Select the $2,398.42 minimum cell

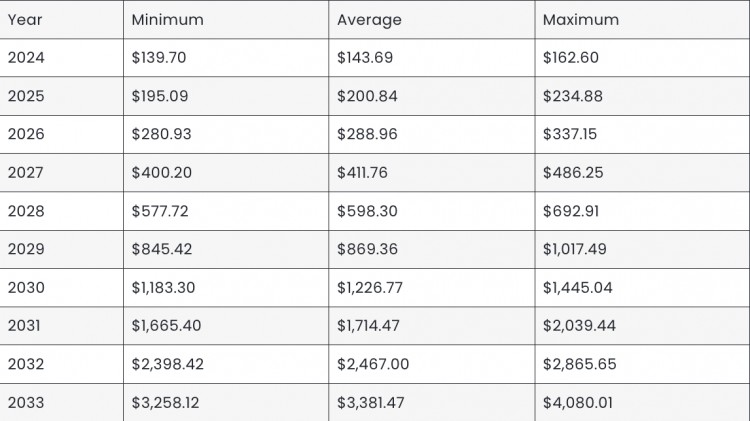coord(226,364)
